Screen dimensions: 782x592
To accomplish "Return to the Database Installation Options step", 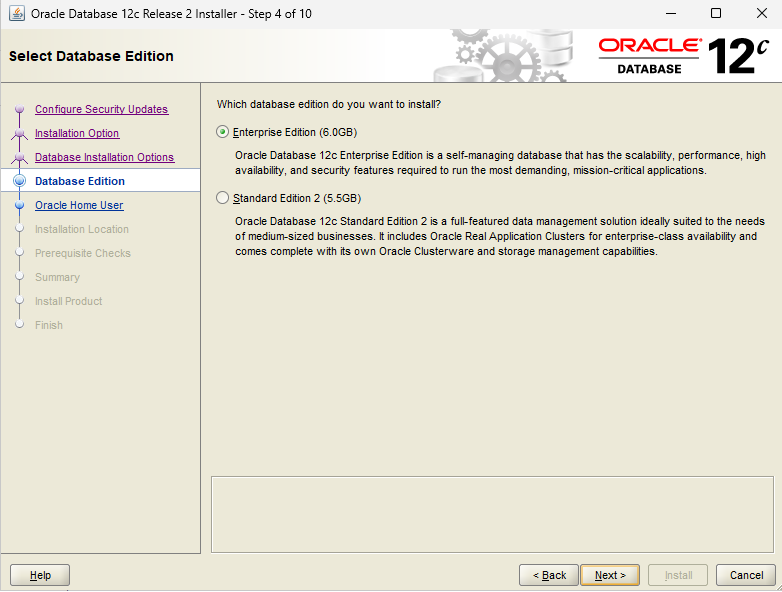I will 104,157.
